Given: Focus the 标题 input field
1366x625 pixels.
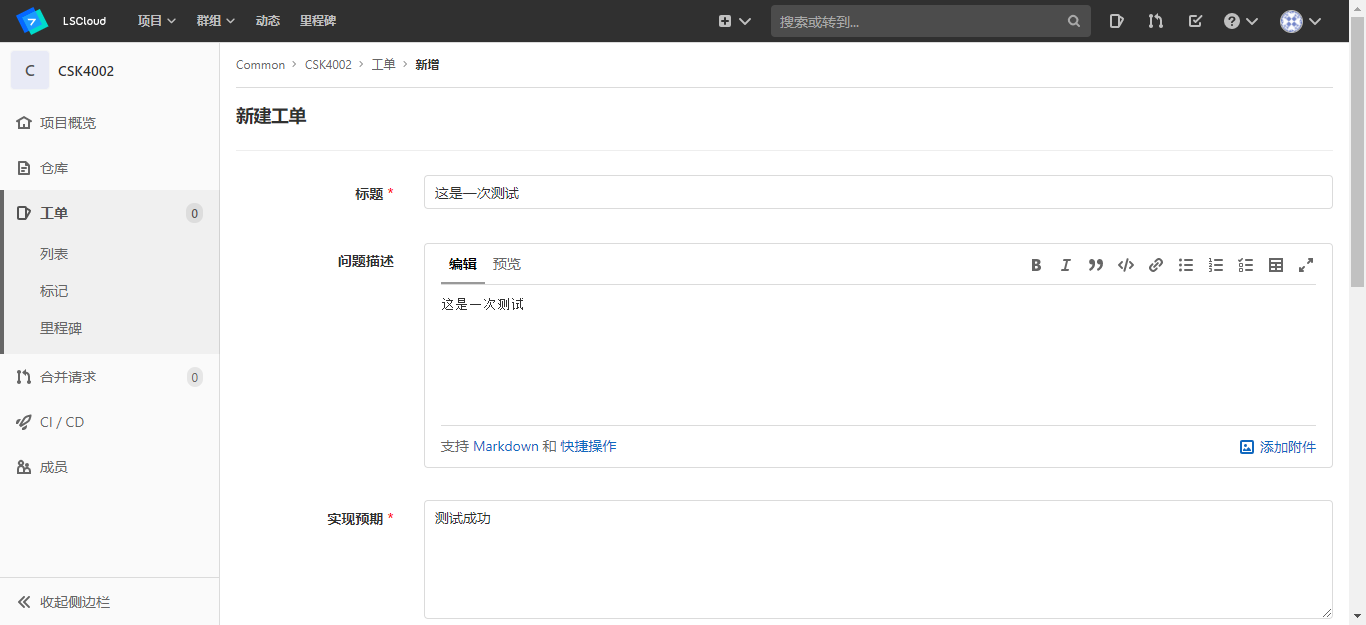Looking at the screenshot, I should click(878, 192).
